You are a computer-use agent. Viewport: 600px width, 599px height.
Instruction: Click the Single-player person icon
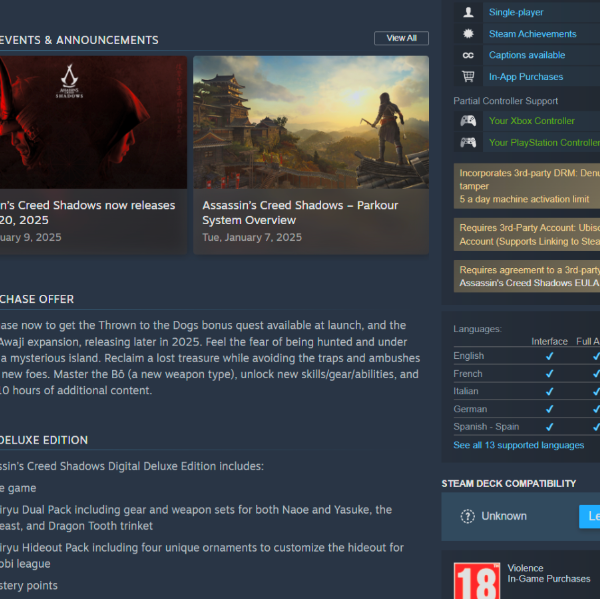click(x=468, y=12)
